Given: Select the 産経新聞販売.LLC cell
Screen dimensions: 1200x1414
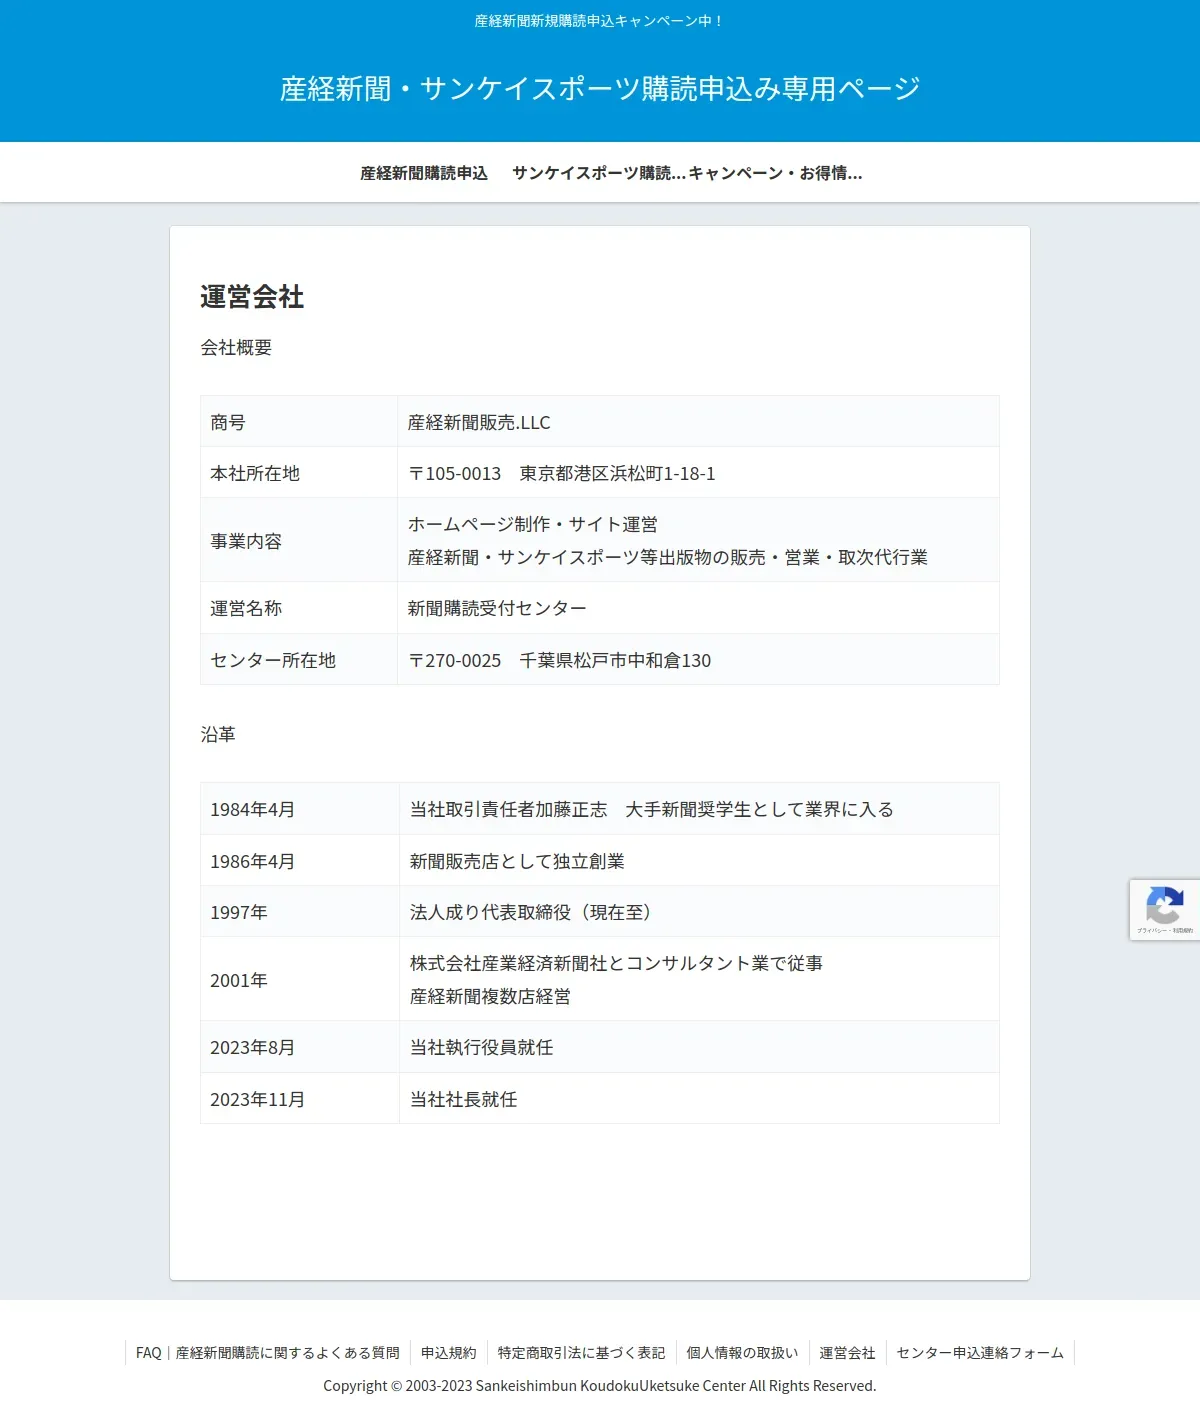Looking at the screenshot, I should click(x=698, y=422).
